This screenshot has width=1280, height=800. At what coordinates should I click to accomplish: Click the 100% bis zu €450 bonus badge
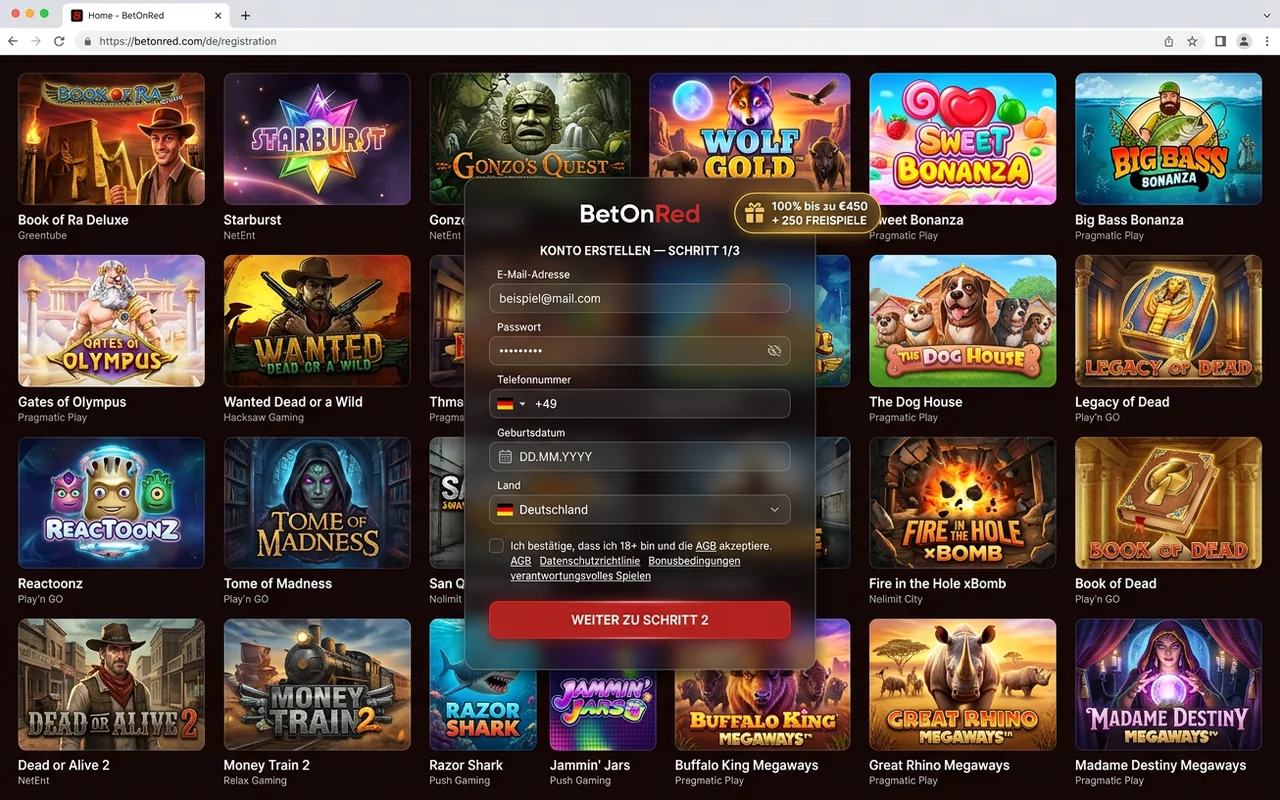click(808, 213)
